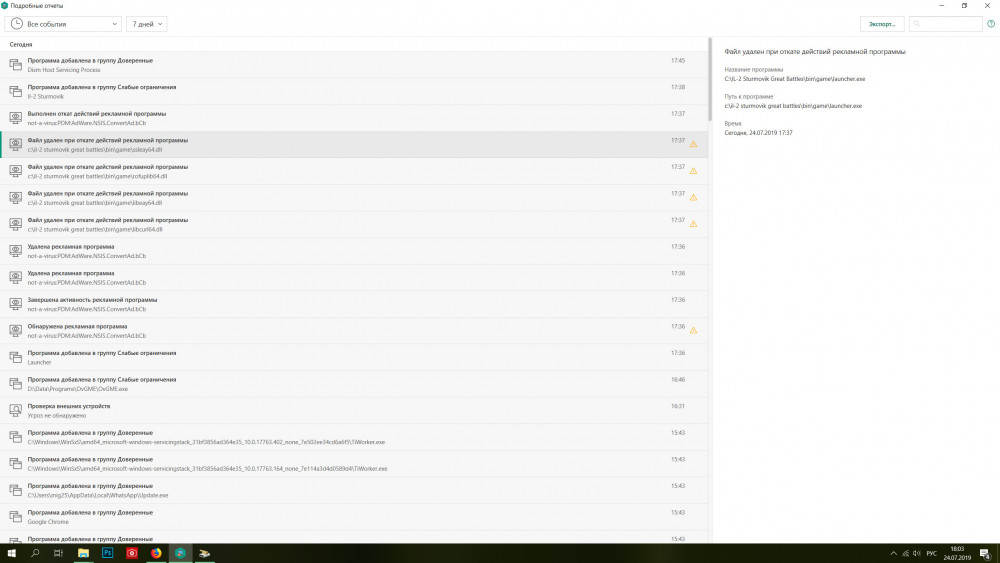1000x563 pixels.
Task: Switch to Photoshop from taskbar
Action: pos(107,553)
